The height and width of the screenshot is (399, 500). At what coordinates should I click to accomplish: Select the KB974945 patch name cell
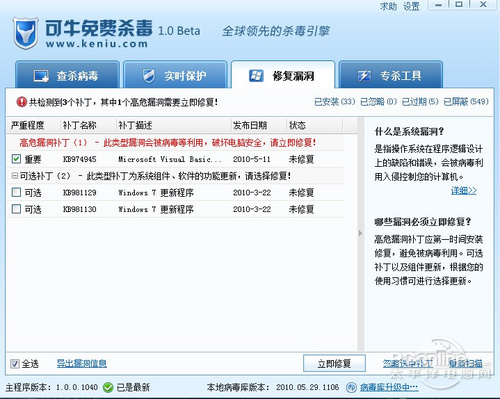pyautogui.click(x=80, y=159)
